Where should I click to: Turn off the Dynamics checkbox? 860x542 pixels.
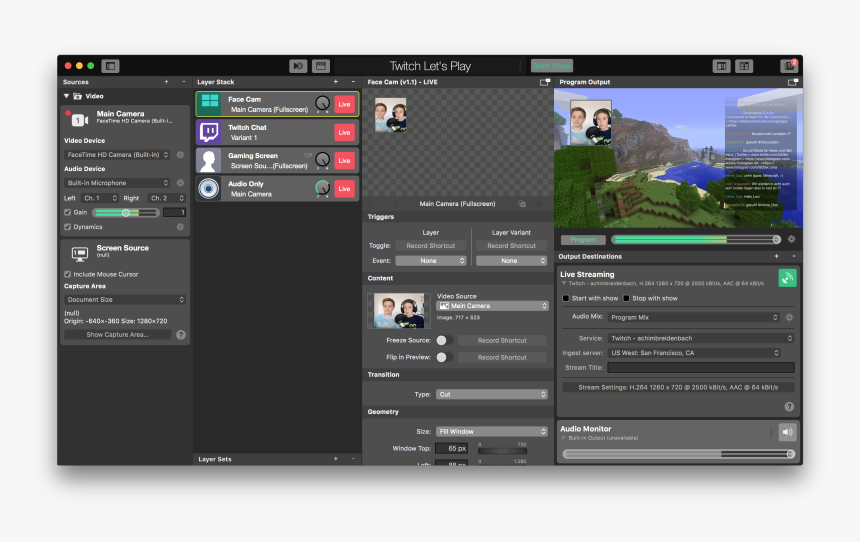pos(68,227)
